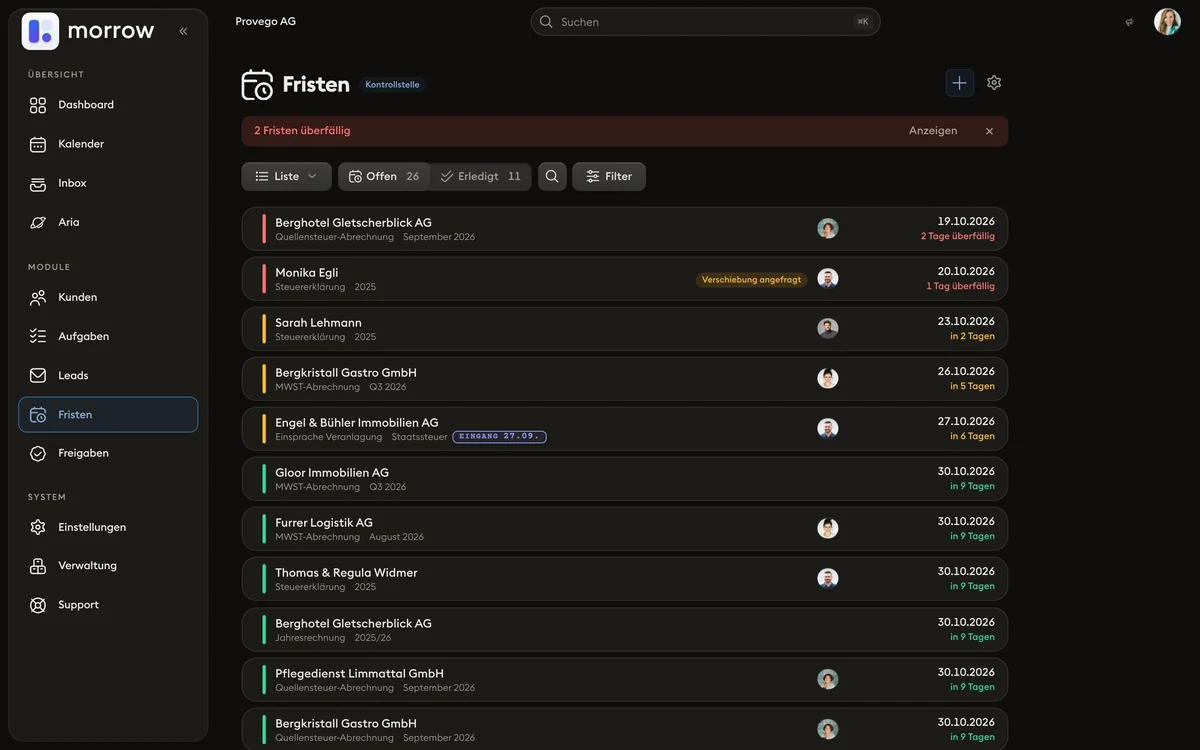Select Aufgaben module in sidebar
This screenshot has height=750, width=1200.
[108, 336]
